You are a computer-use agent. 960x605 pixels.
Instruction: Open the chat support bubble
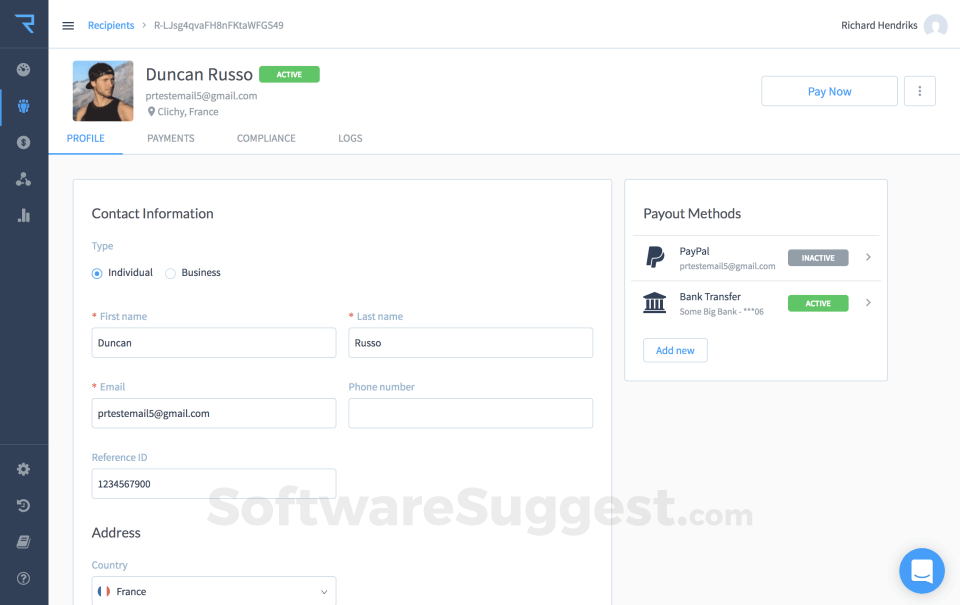[921, 571]
